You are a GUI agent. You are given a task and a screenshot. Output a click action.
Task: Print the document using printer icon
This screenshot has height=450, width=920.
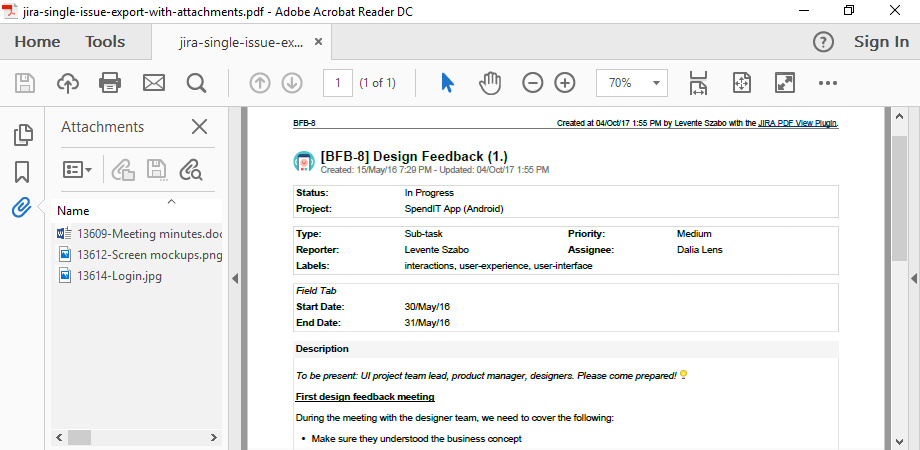110,83
